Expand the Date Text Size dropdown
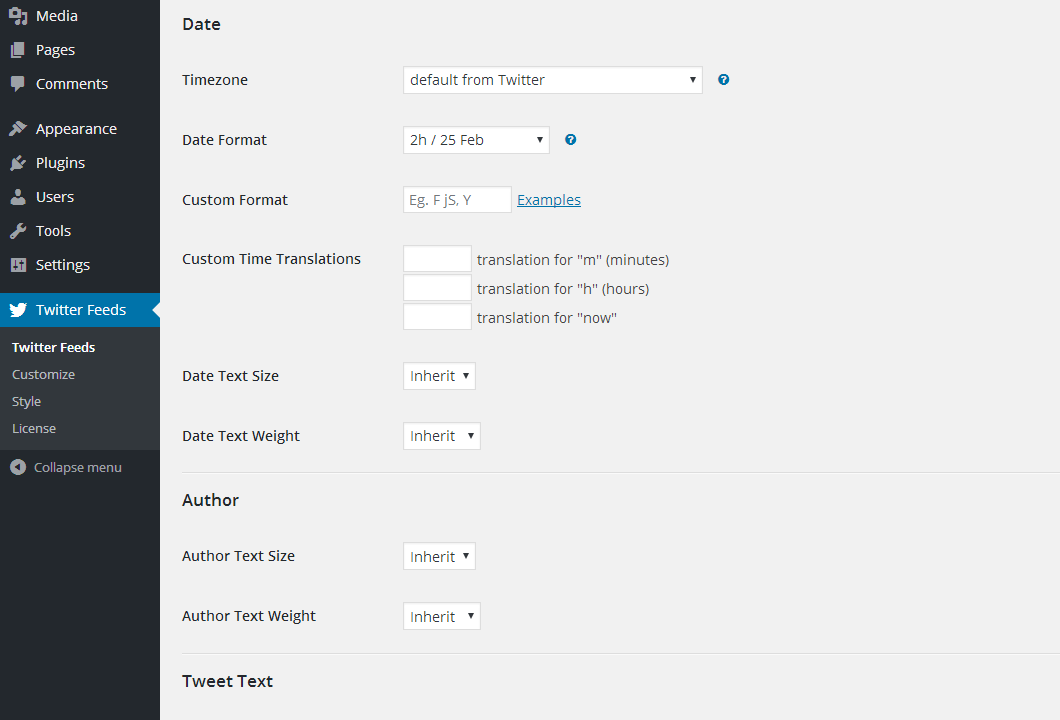This screenshot has width=1060, height=720. 439,376
